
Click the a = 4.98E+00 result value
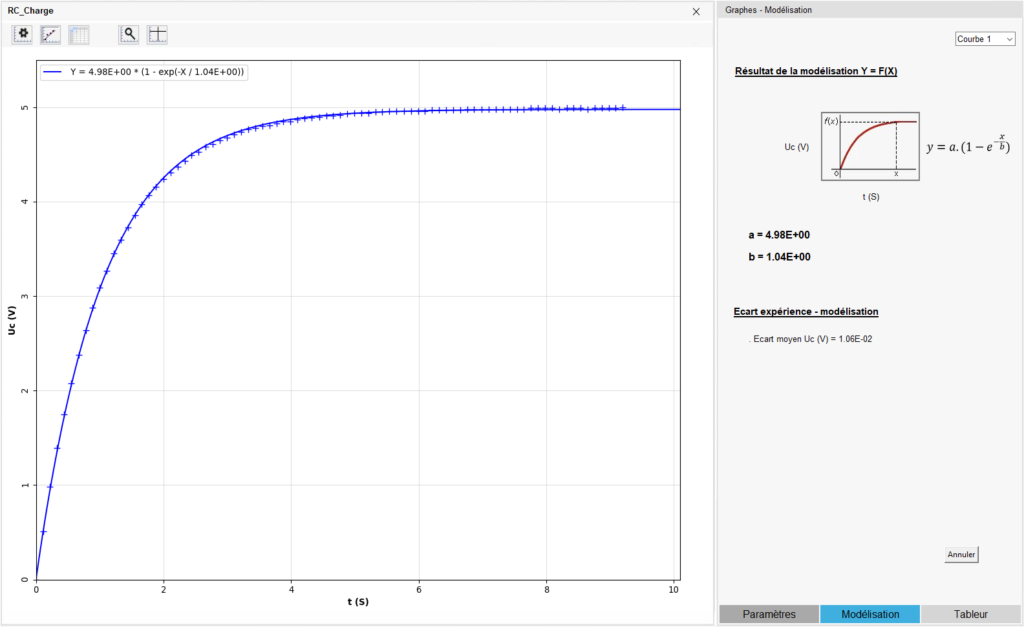[778, 235]
